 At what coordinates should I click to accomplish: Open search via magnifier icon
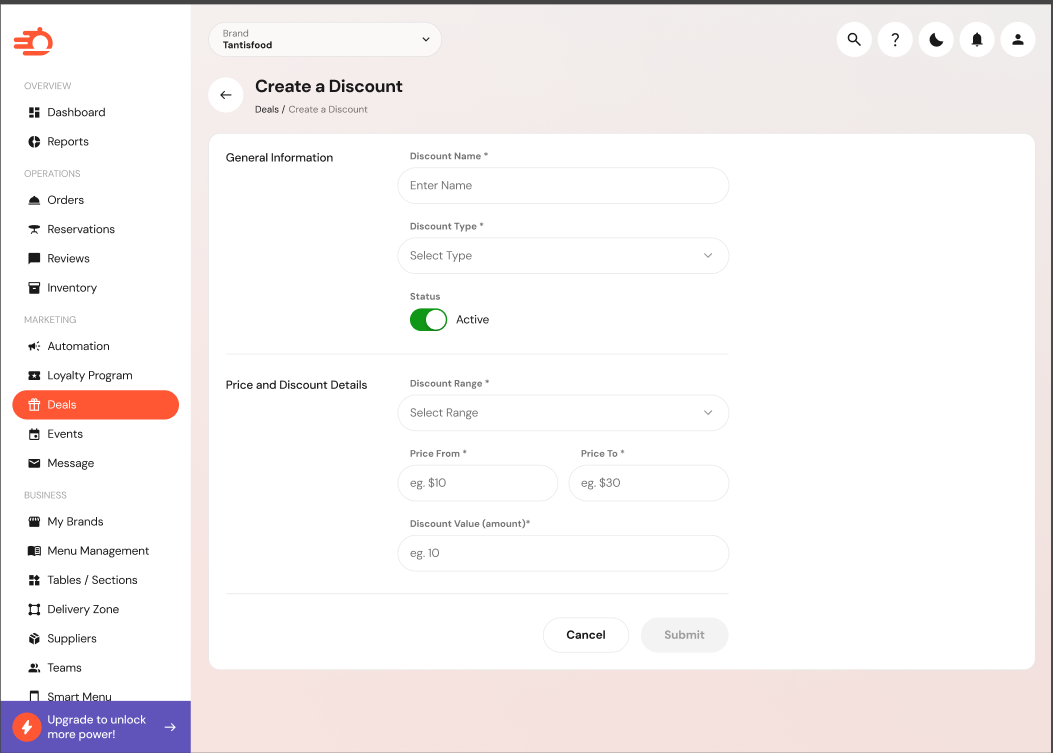click(x=854, y=40)
